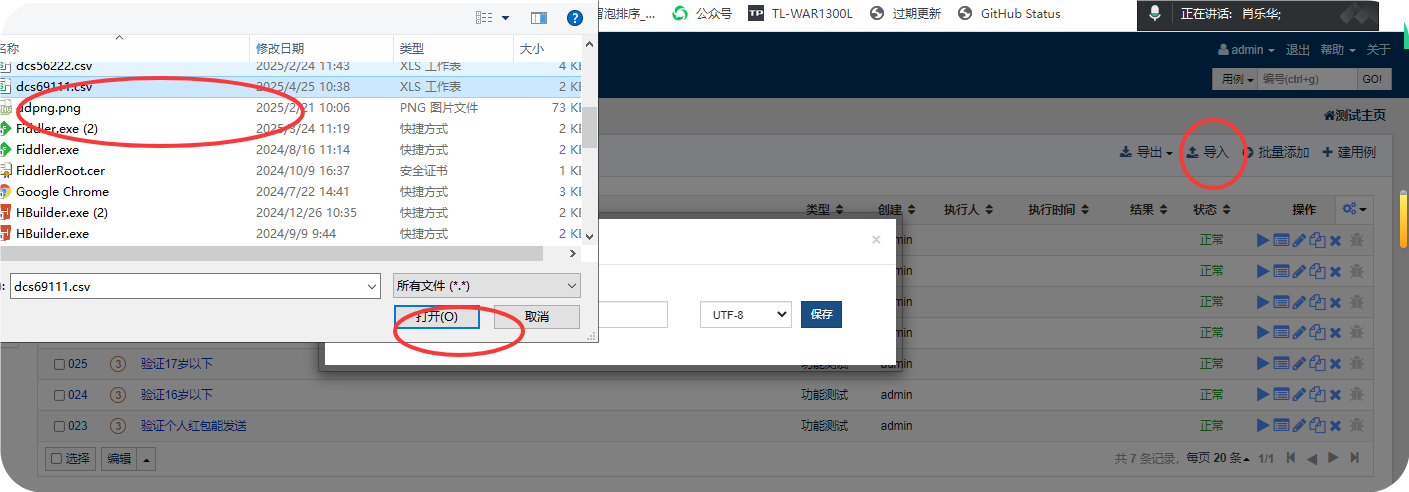The image size is (1409, 492).
Task: Click the bug icon on case 024 row
Action: click(1357, 395)
